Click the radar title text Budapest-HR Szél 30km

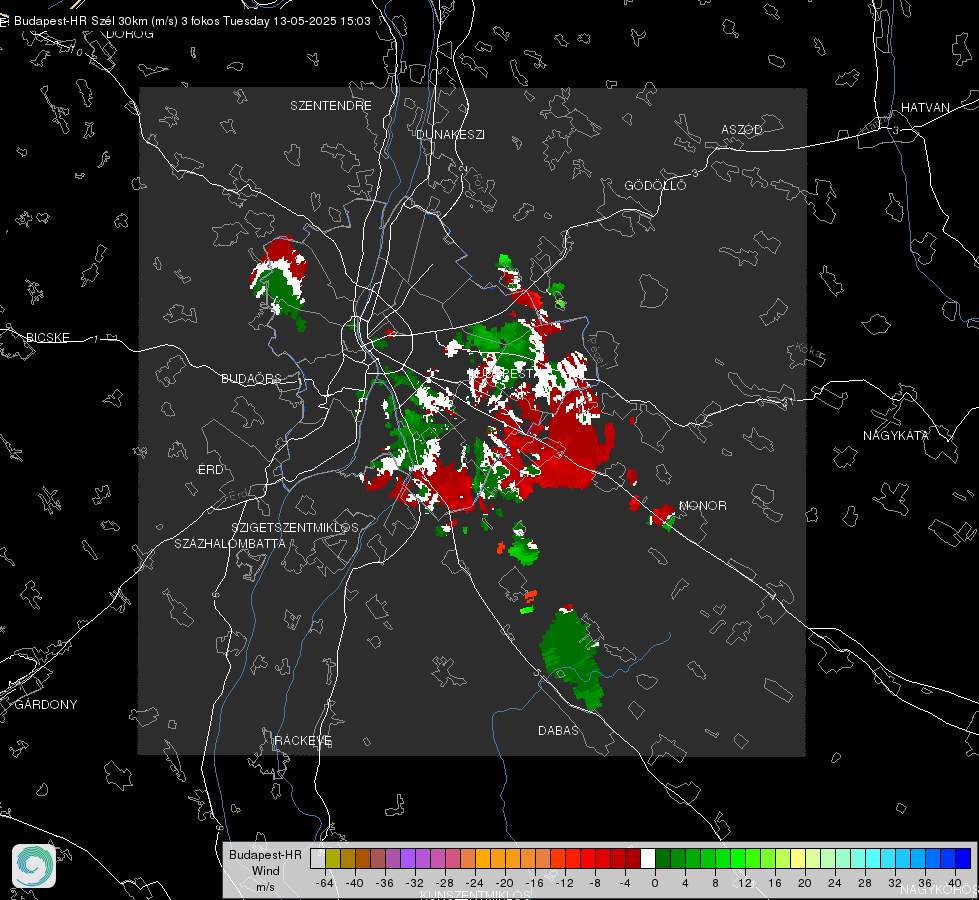pyautogui.click(x=81, y=21)
